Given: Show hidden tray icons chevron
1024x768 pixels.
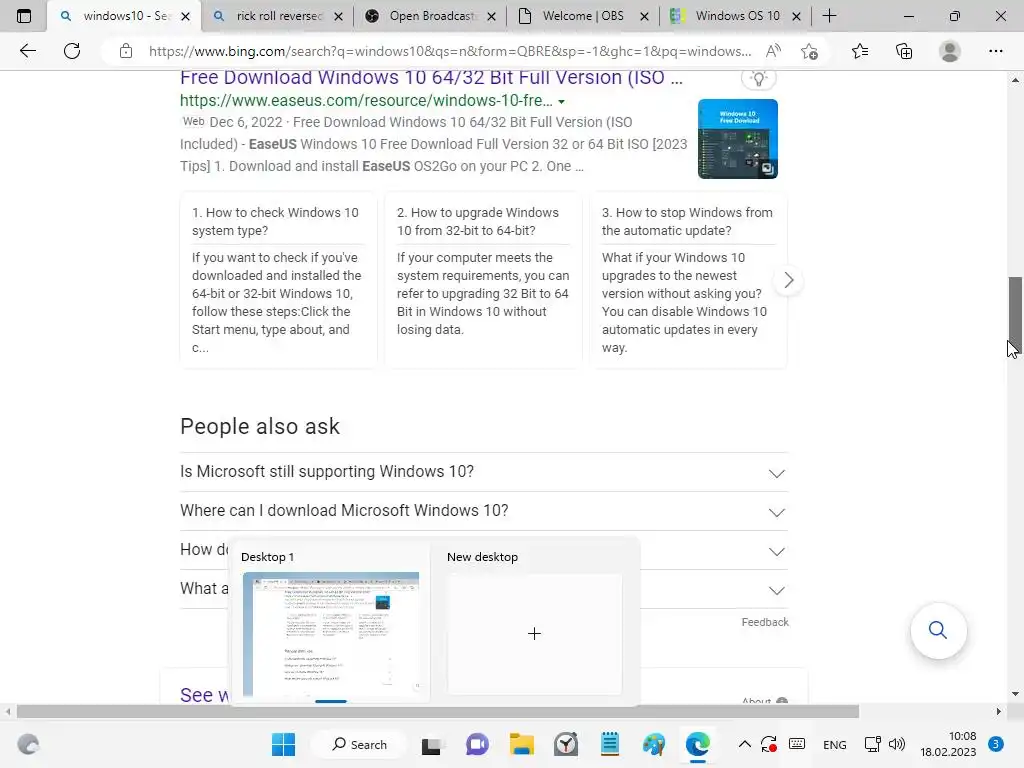Looking at the screenshot, I should (744, 744).
